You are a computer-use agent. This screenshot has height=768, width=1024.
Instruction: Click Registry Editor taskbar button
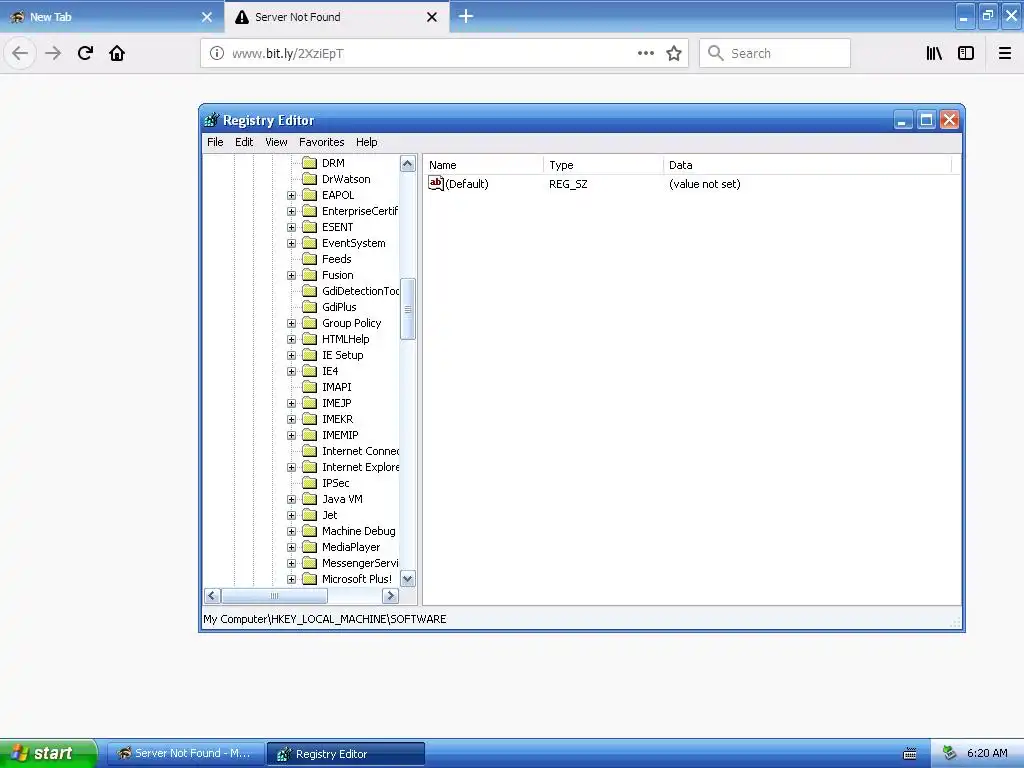[346, 754]
